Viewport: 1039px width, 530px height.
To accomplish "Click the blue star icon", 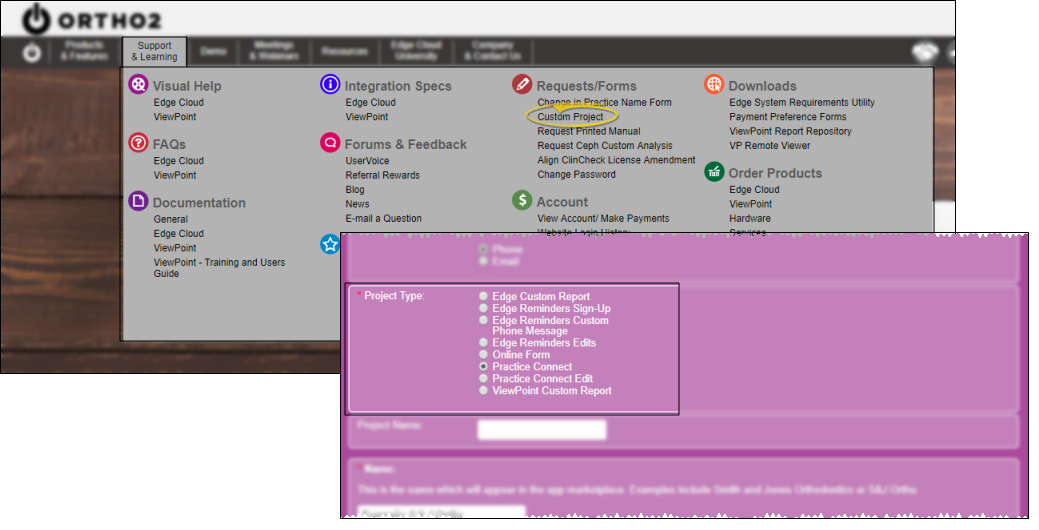I will tap(330, 244).
